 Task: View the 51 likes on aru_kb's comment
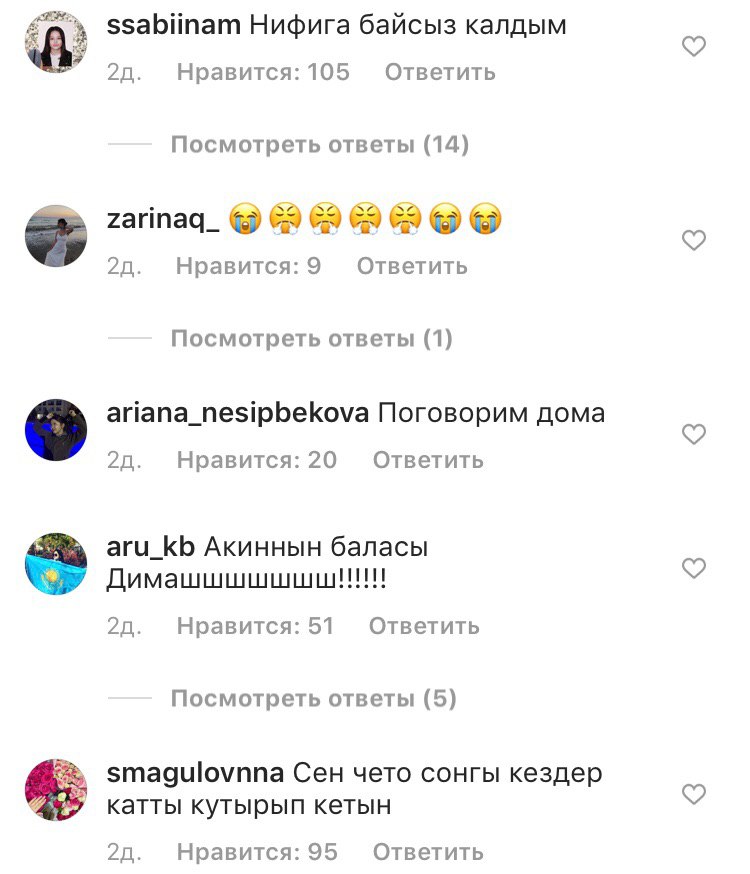pyautogui.click(x=255, y=626)
